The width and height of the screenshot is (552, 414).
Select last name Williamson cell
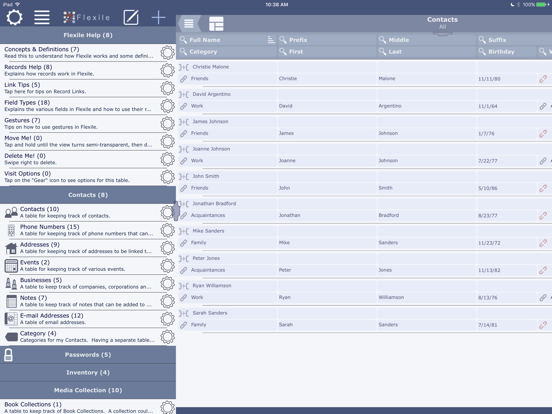tap(426, 297)
